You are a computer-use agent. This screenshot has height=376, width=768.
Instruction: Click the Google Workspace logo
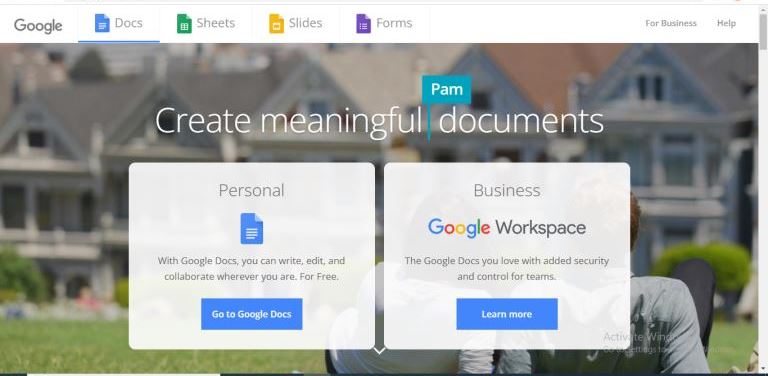pos(507,228)
